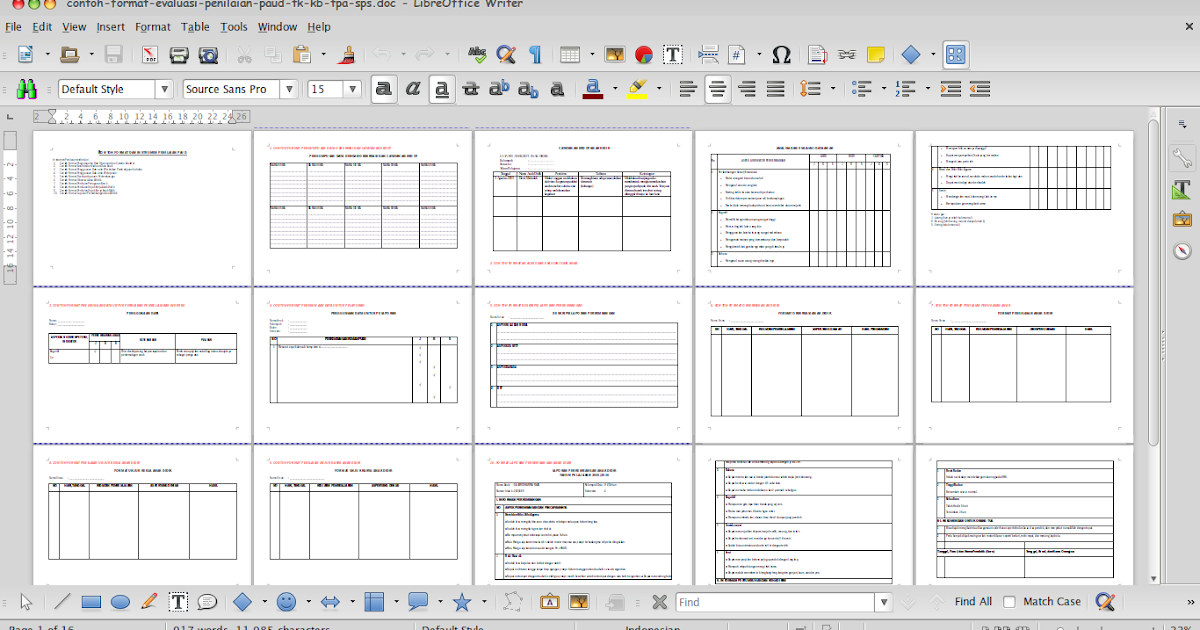Open the Tools menu

tap(234, 27)
